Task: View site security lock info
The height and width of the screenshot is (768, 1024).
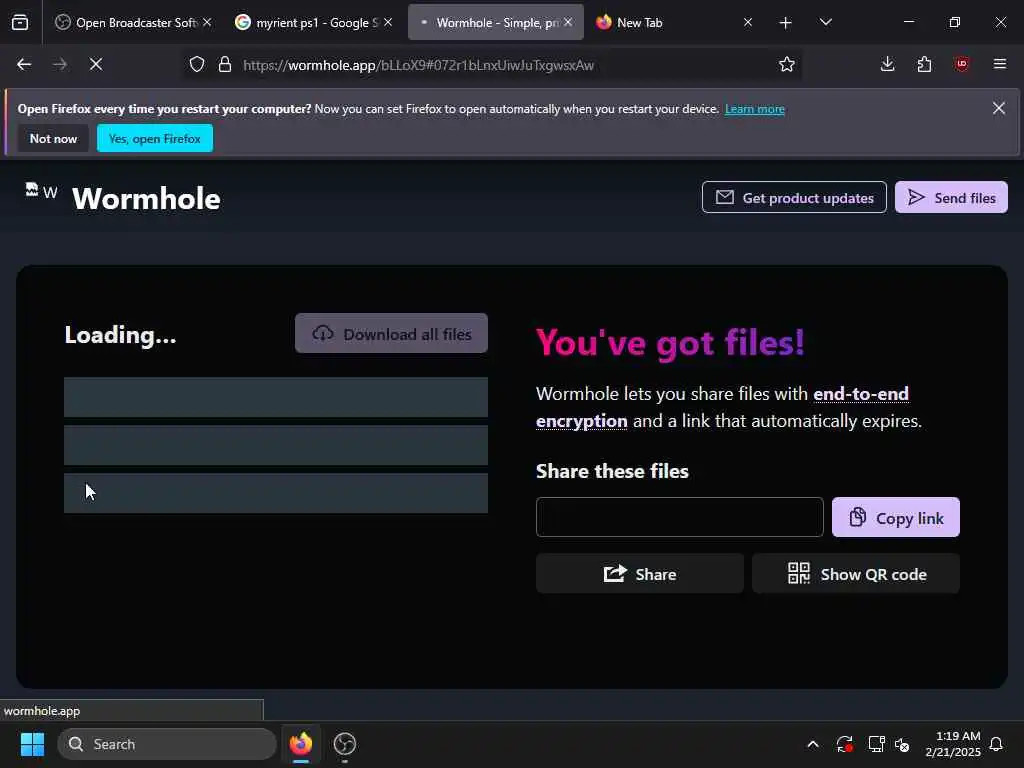Action: pos(225,65)
